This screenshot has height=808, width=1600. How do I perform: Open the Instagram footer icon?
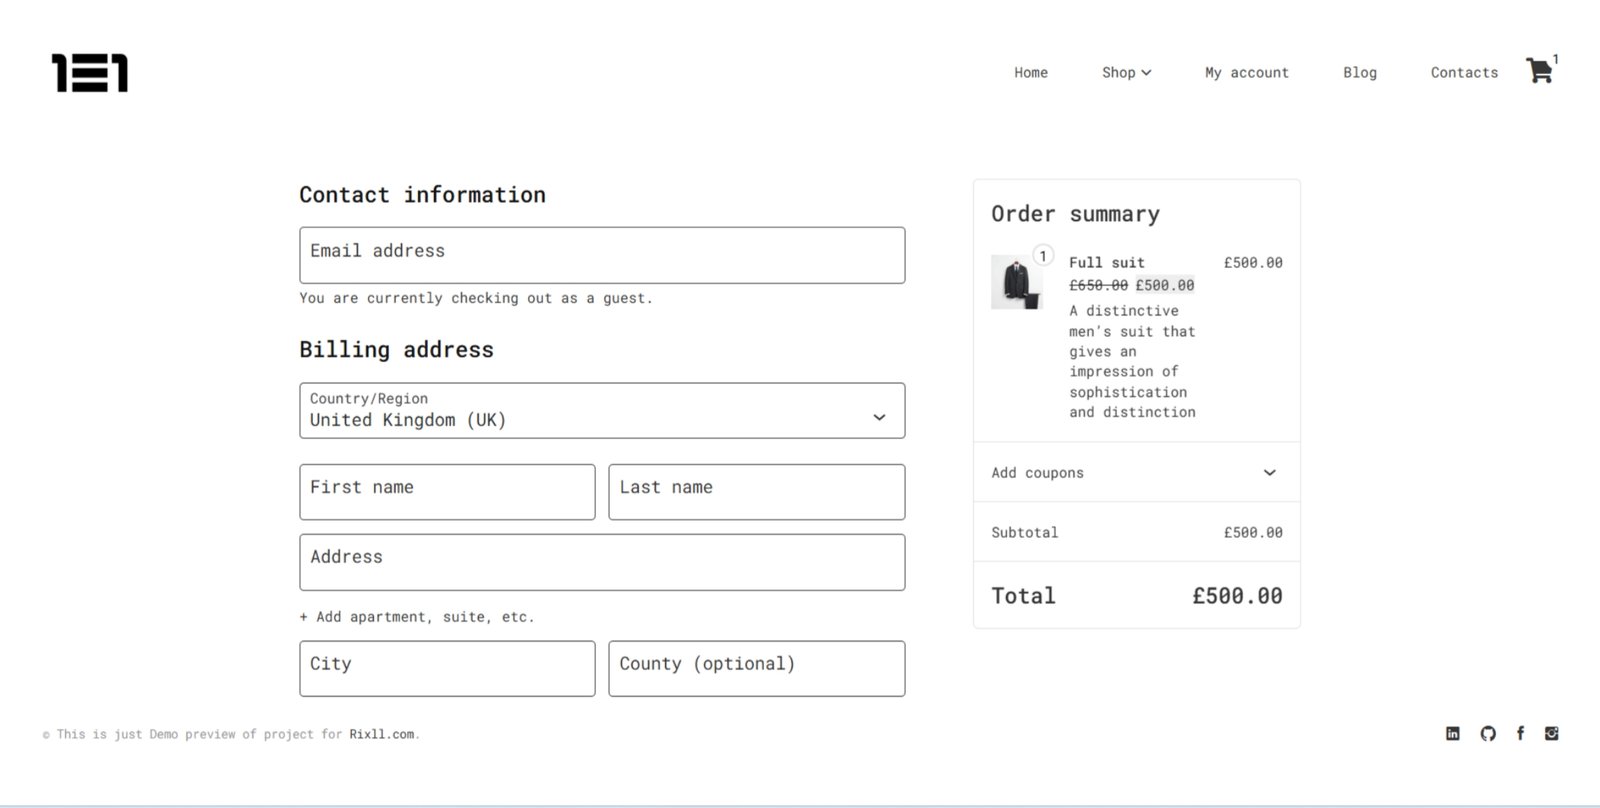(1551, 734)
